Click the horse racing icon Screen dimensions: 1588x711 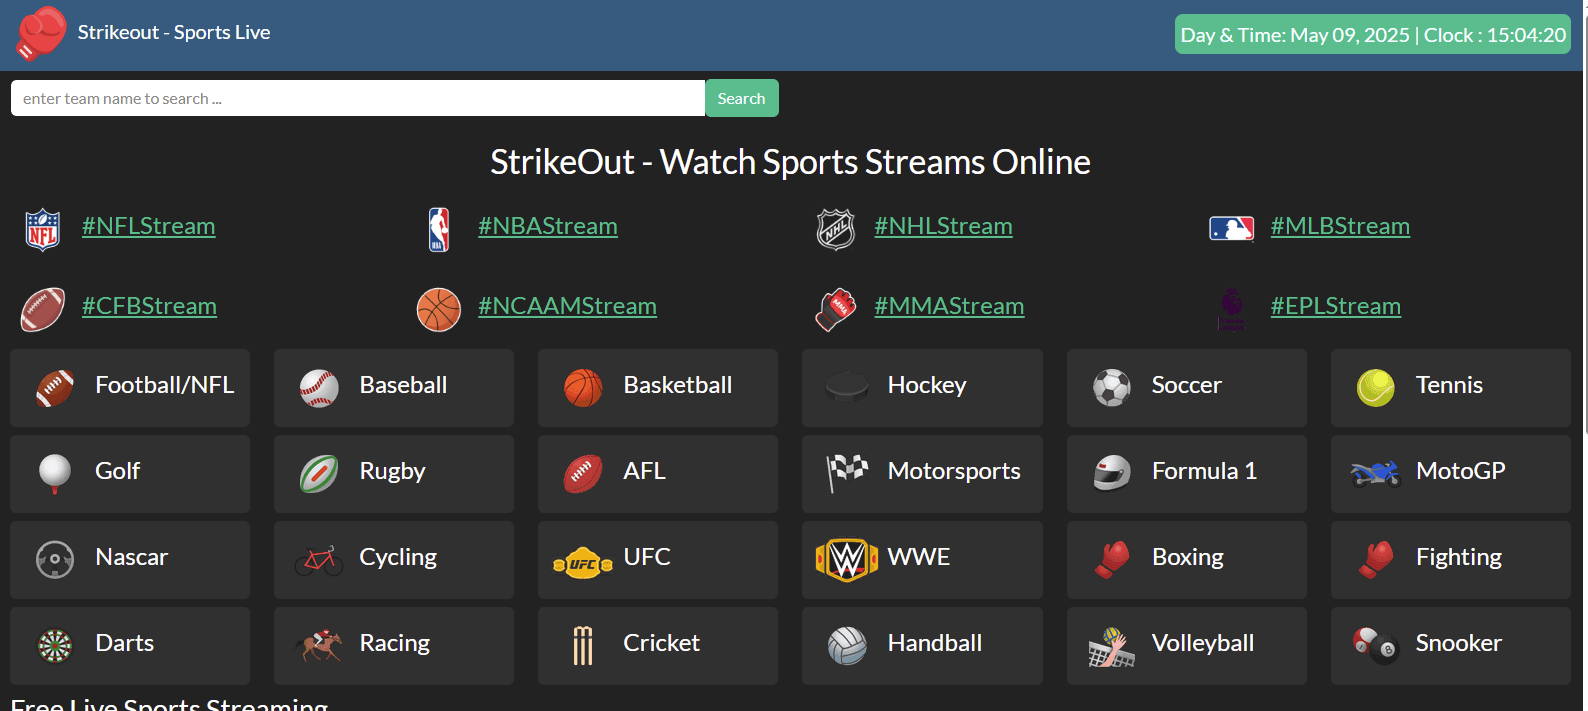coord(319,646)
